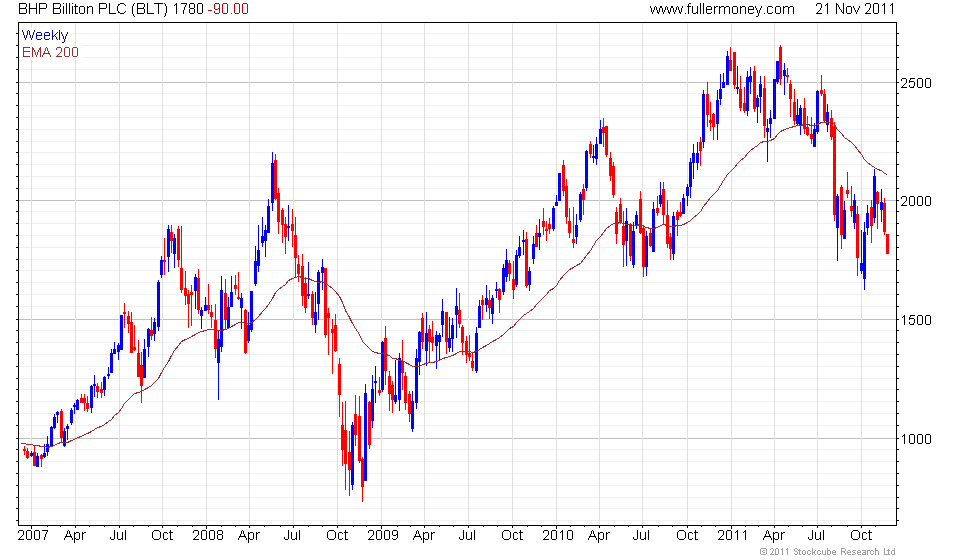Click the '2010' year label on the time axis
The image size is (980, 560).
tap(558, 535)
